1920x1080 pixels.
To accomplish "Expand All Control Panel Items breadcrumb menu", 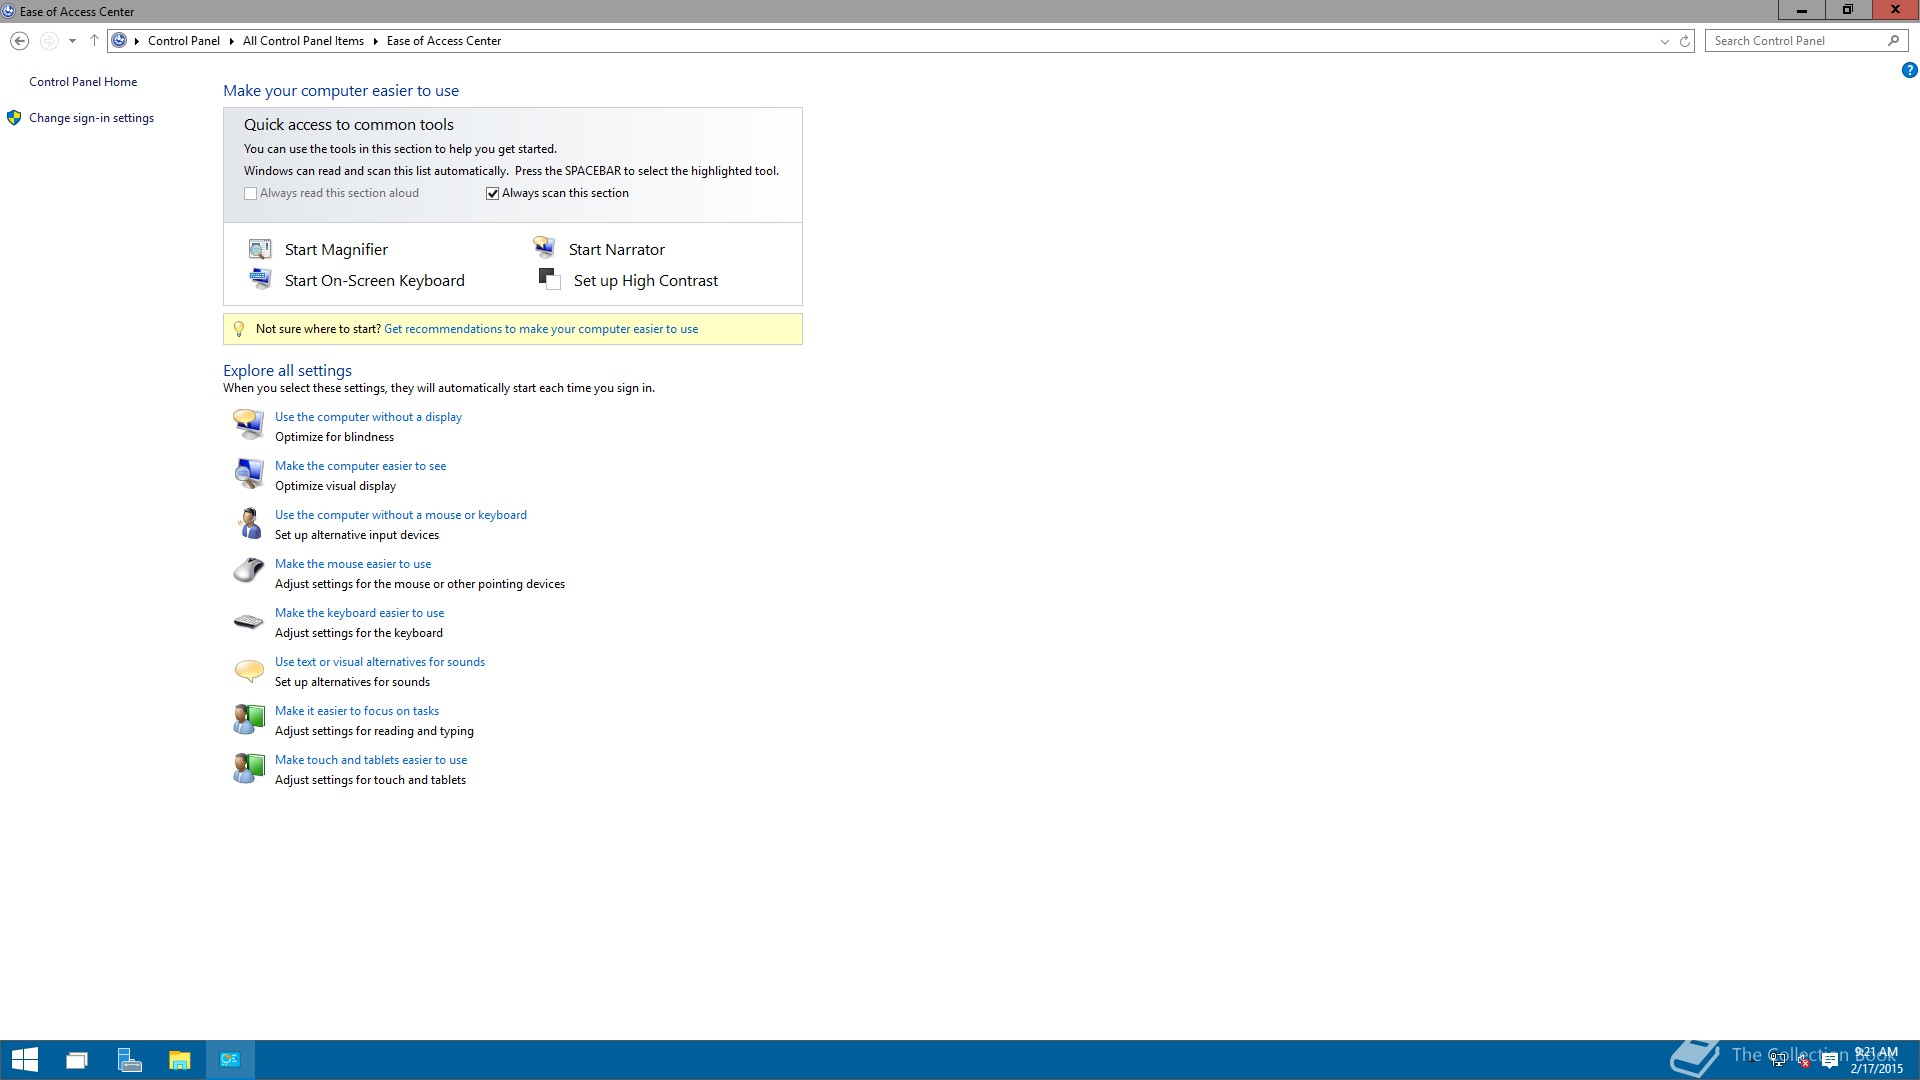I will [373, 41].
